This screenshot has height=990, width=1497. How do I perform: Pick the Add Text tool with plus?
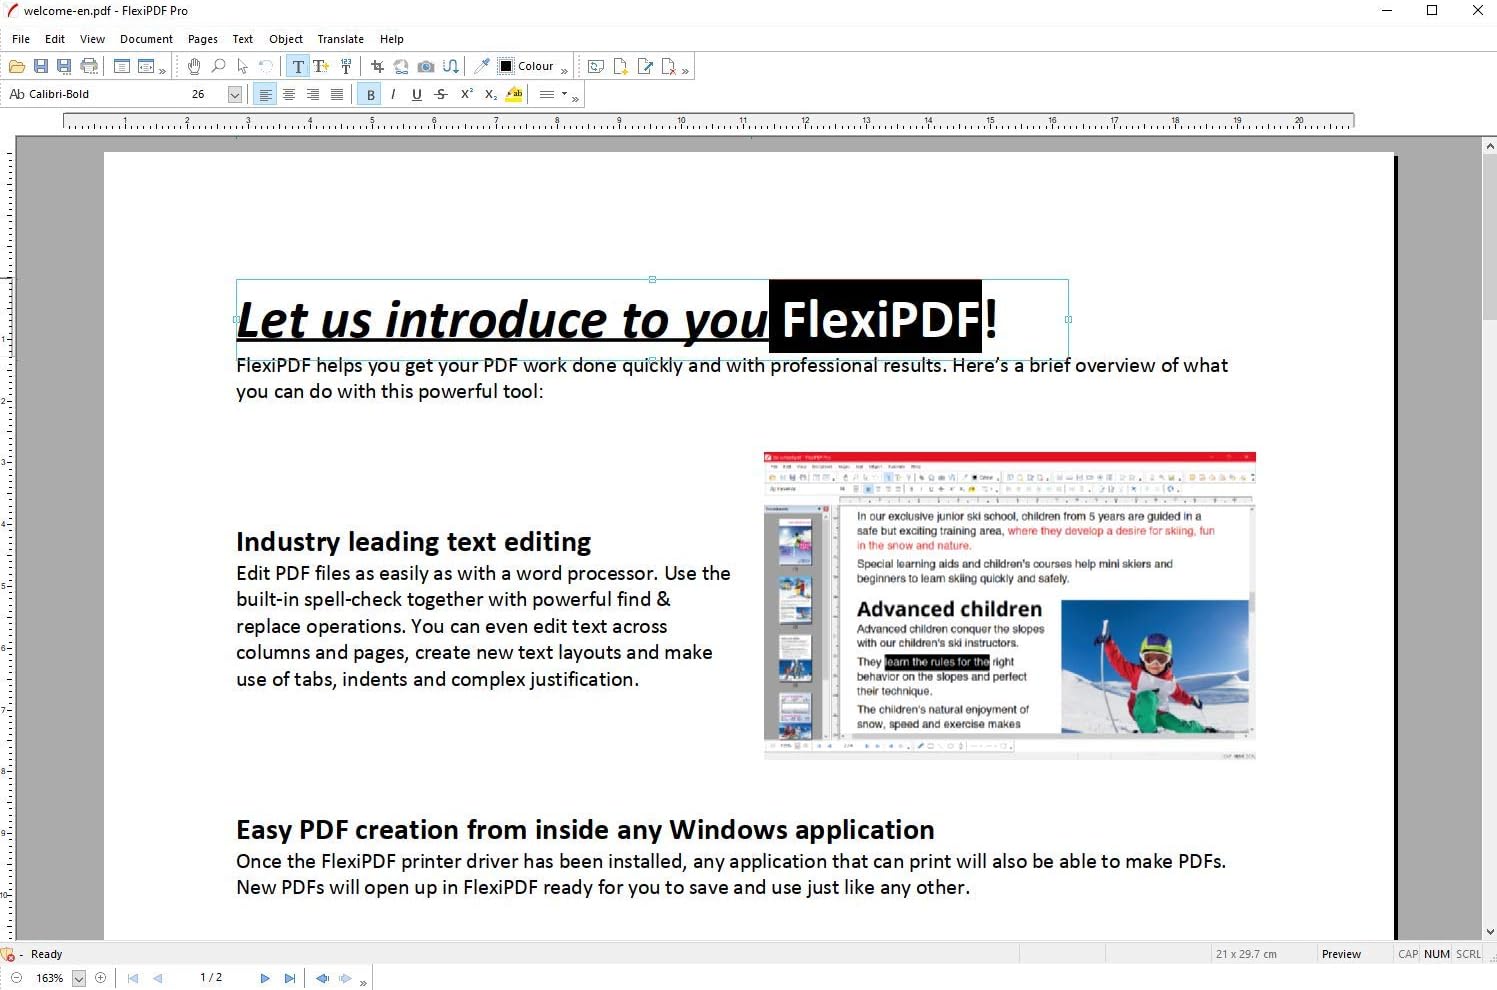point(321,66)
